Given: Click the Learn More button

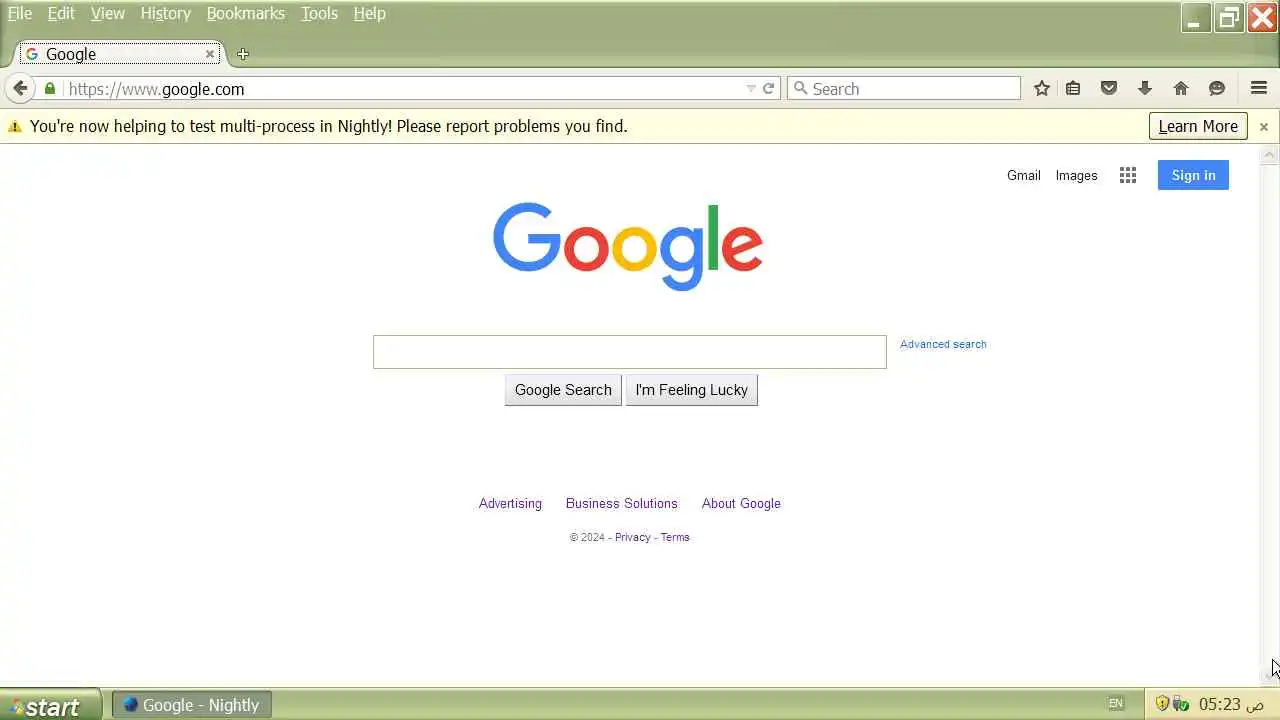Looking at the screenshot, I should tap(1198, 126).
